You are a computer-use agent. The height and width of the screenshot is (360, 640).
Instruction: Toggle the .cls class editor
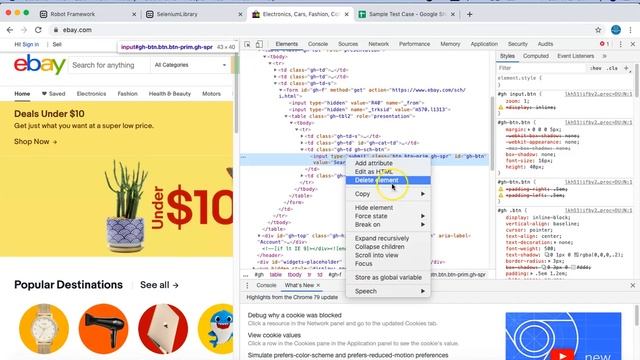tap(612, 68)
